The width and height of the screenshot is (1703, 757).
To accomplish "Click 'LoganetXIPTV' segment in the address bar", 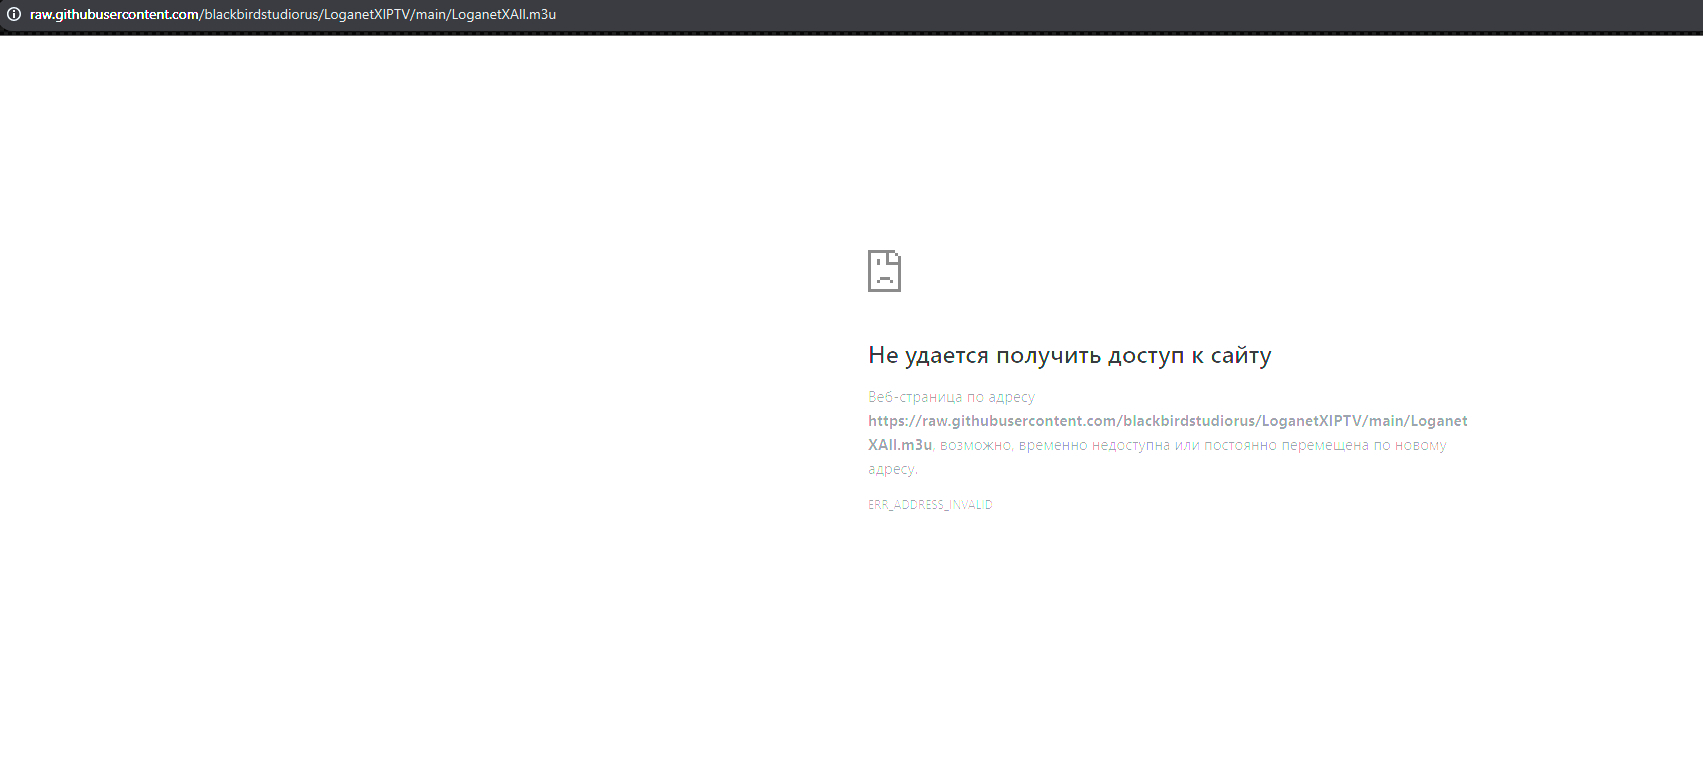I will 367,14.
